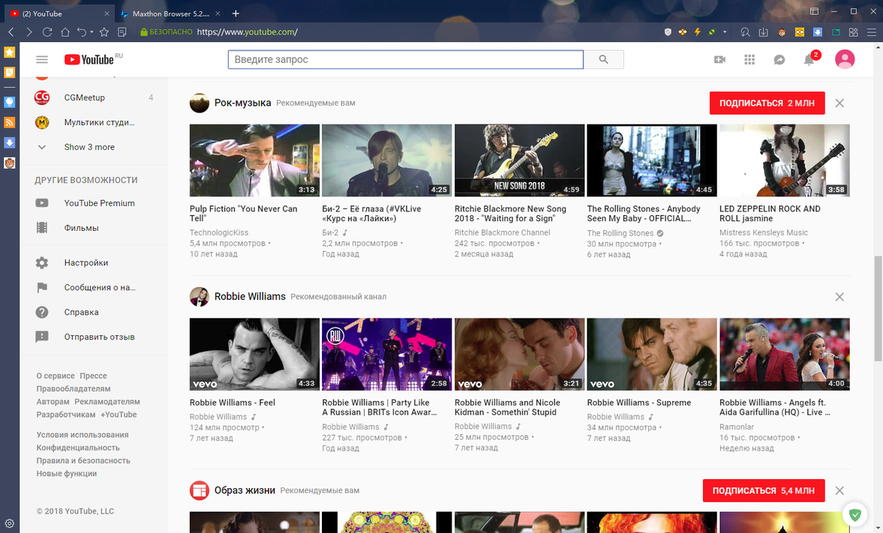This screenshot has height=533, width=883.
Task: Open the notifications bell
Action: coord(809,59)
